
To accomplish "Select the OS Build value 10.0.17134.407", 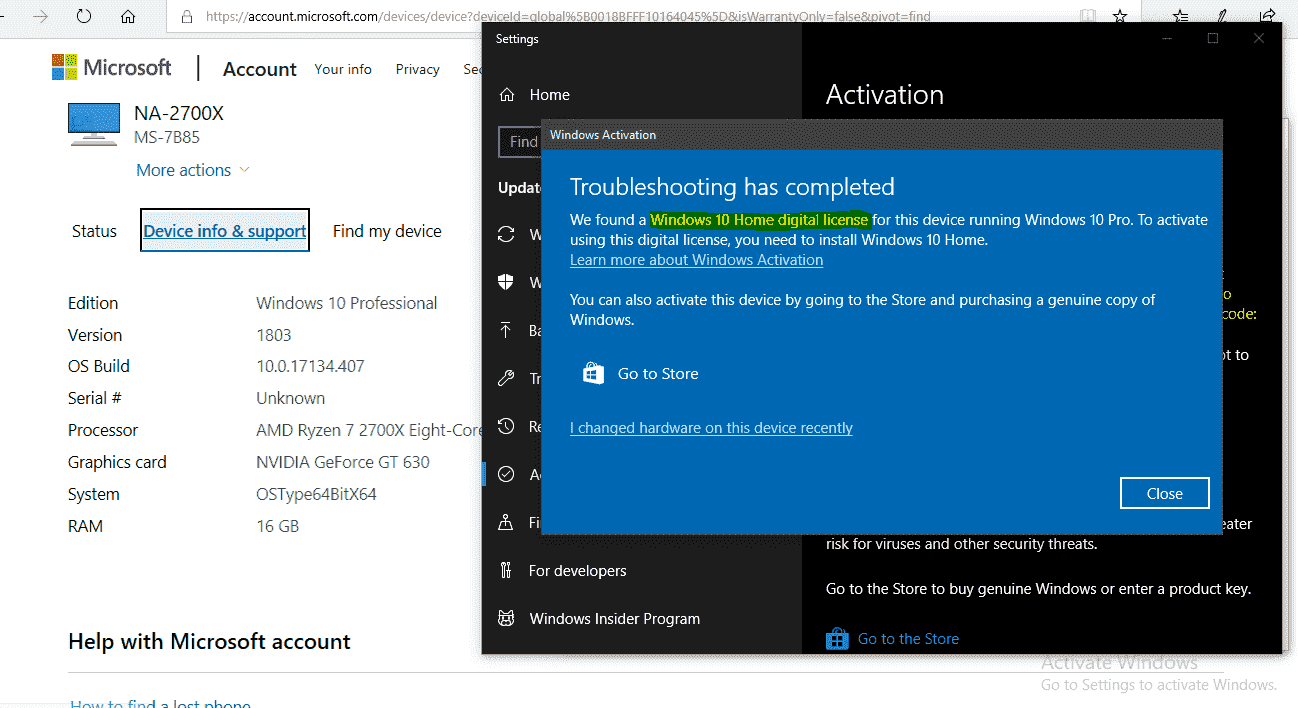I will pos(310,366).
